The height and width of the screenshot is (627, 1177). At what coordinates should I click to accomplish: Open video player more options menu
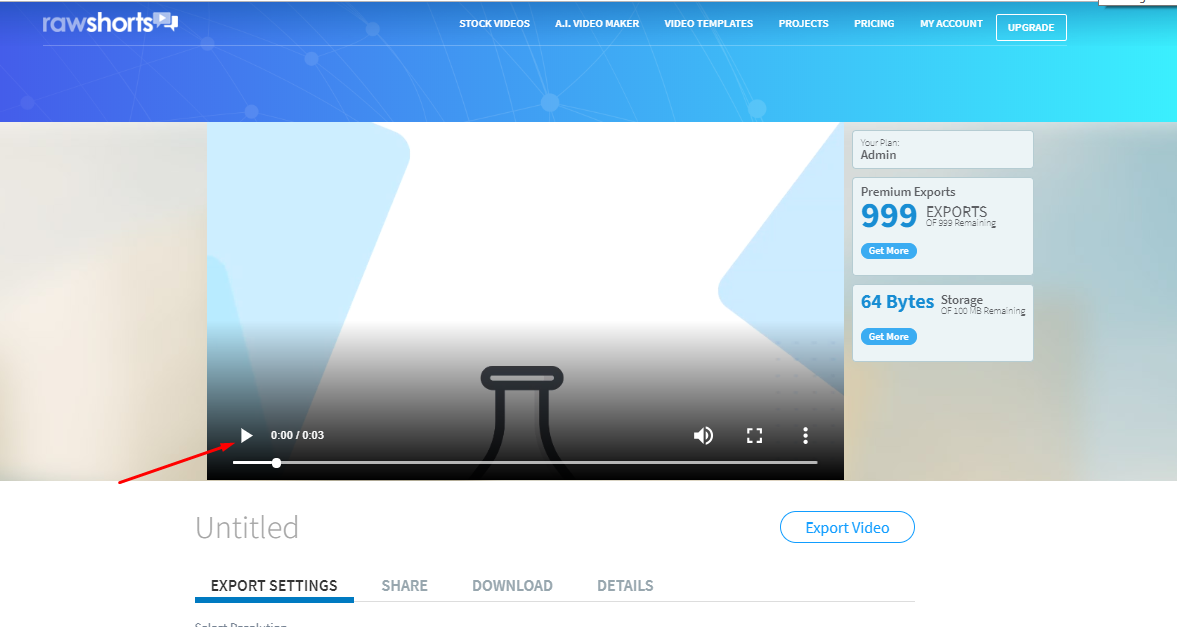(x=805, y=436)
